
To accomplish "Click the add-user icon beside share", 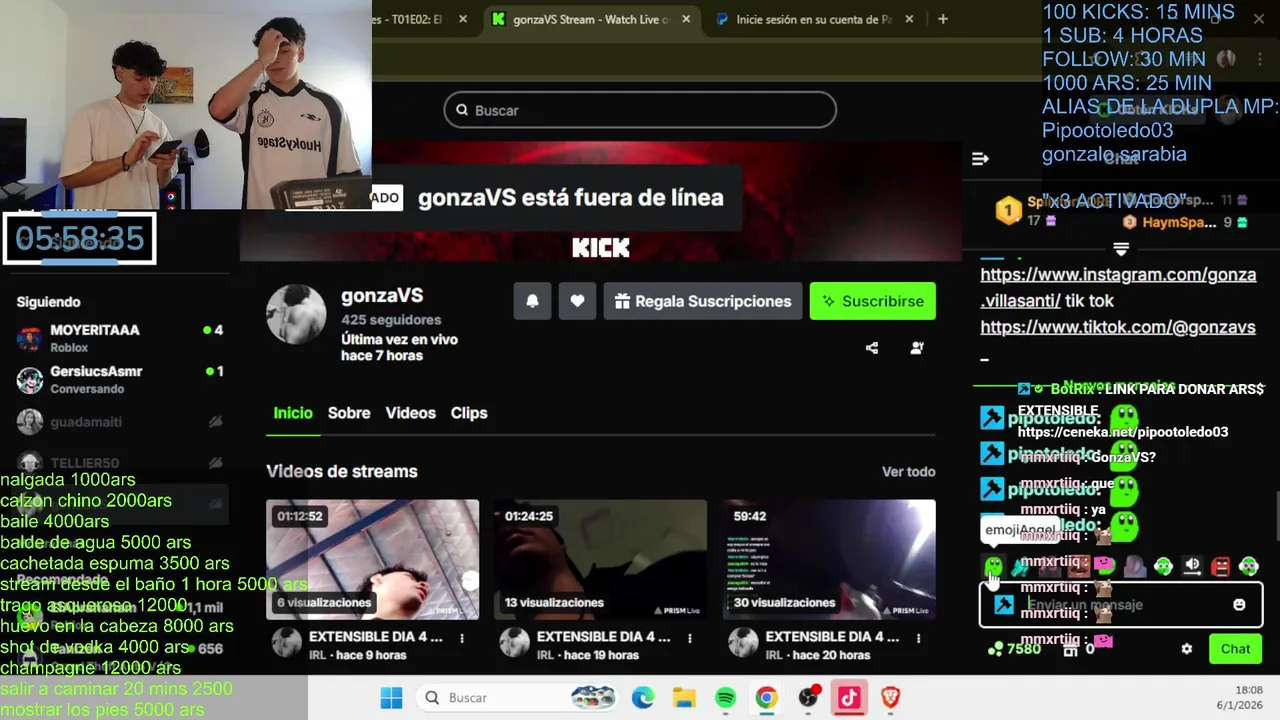I will [917, 348].
